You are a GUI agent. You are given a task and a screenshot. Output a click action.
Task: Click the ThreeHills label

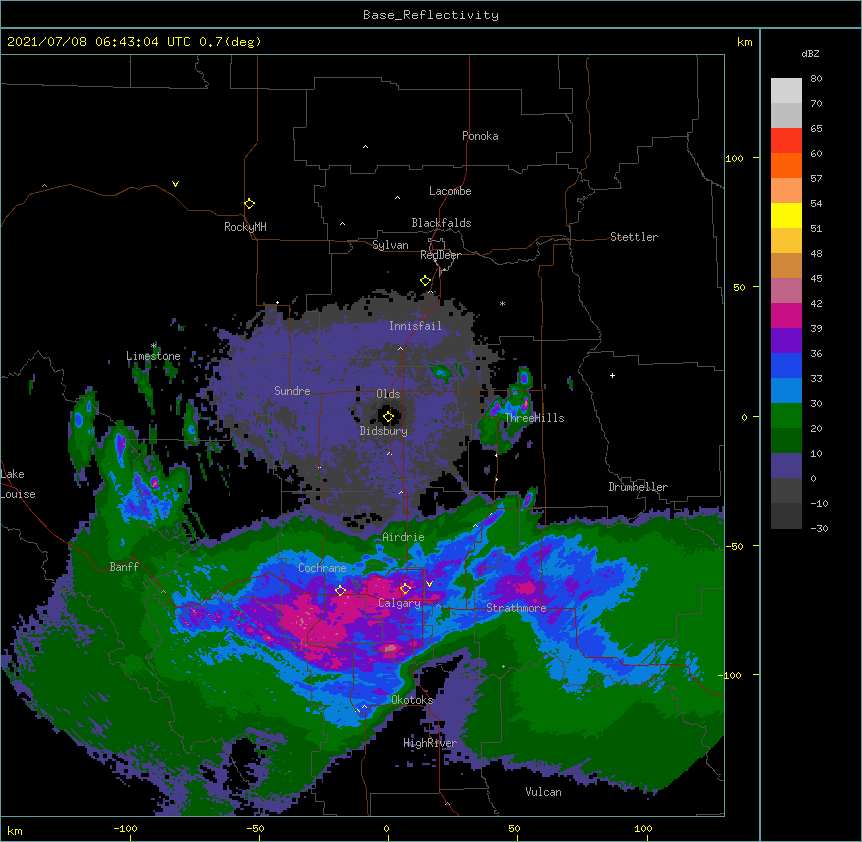534,418
